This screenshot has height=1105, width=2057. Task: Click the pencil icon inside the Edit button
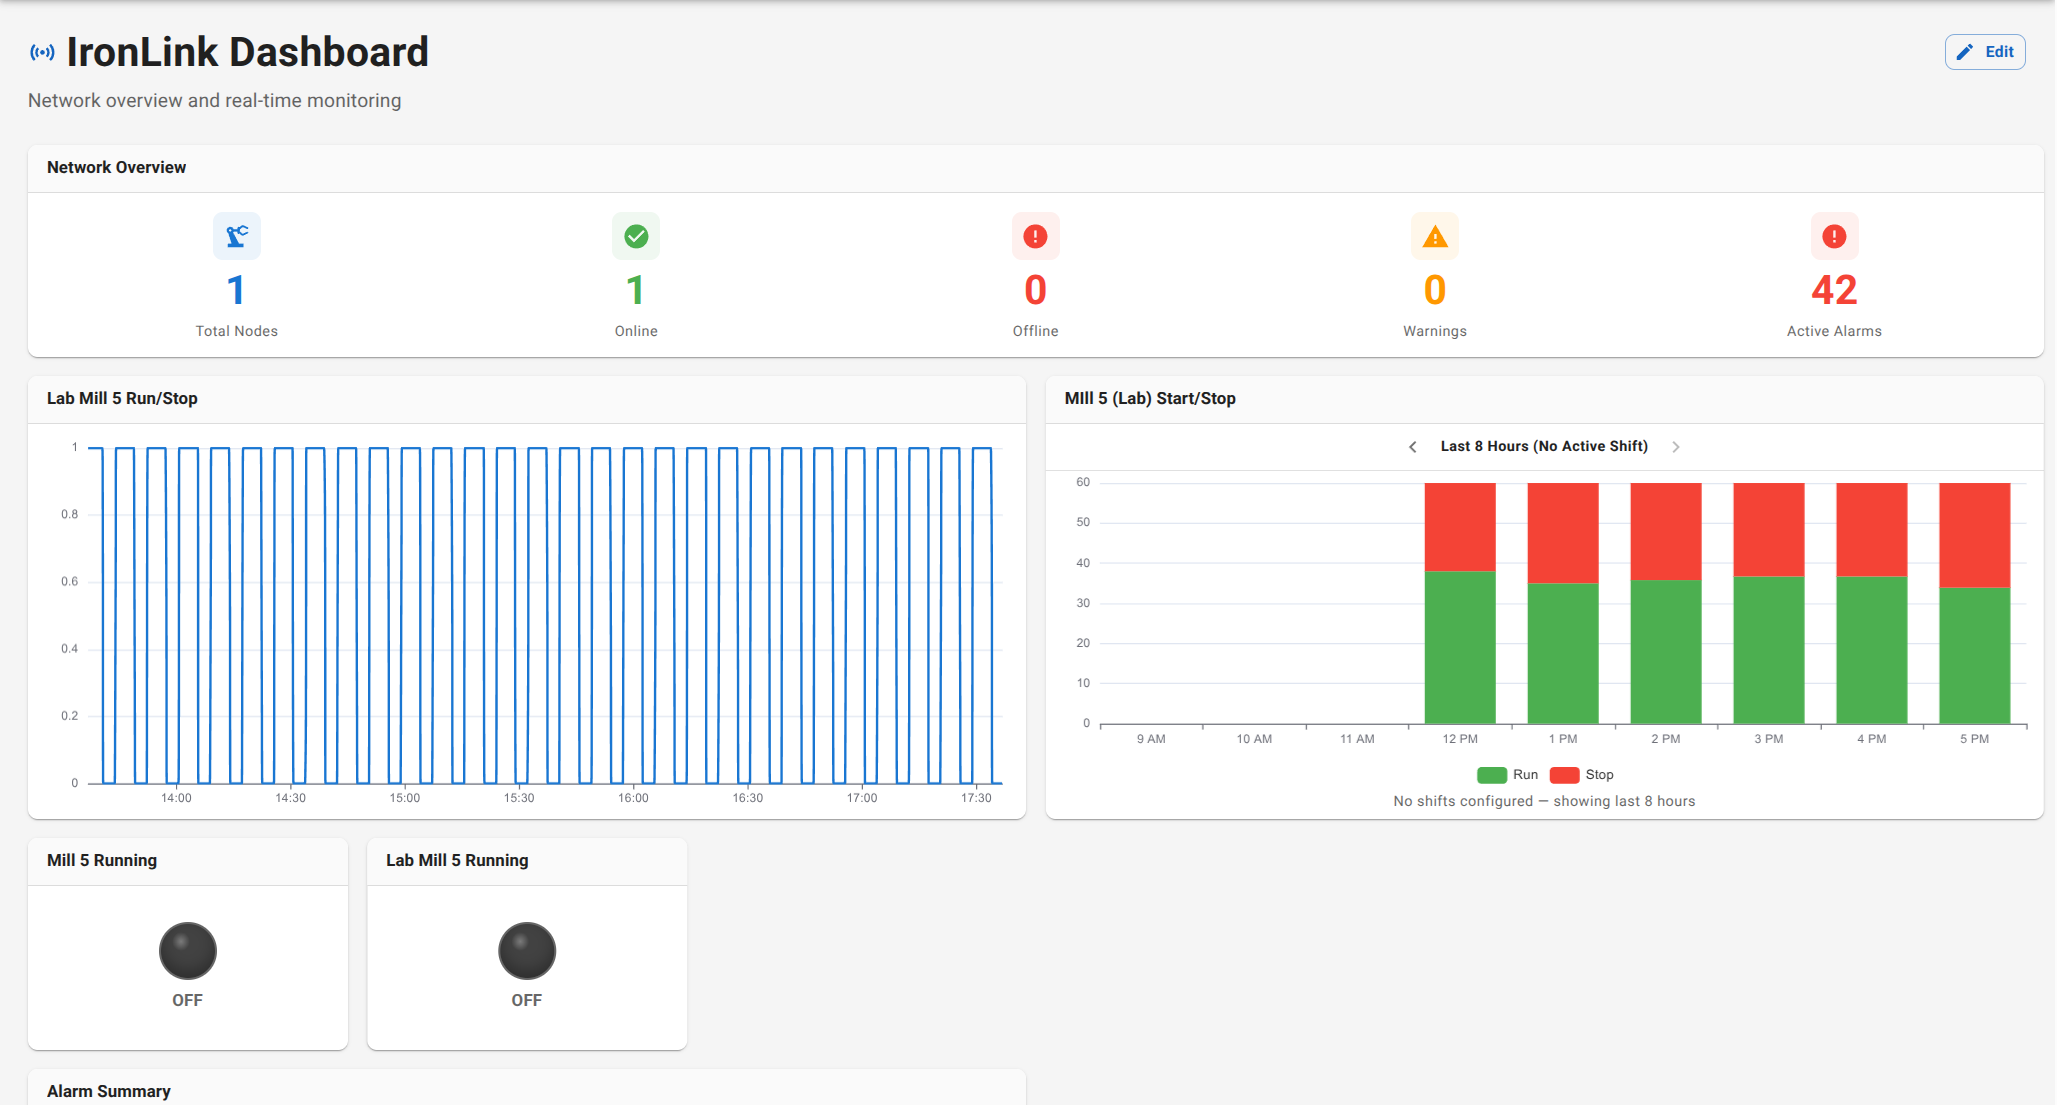[1964, 51]
